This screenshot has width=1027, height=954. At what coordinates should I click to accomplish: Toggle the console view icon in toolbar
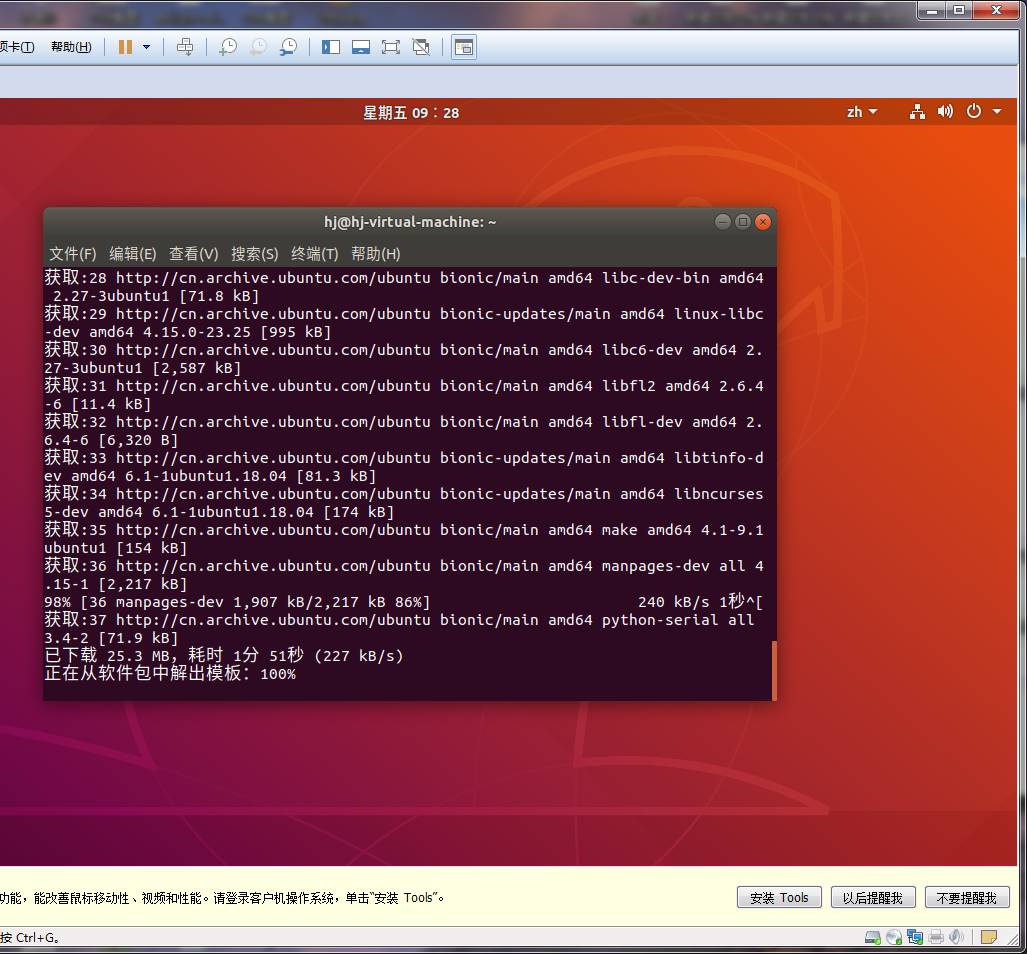point(464,47)
